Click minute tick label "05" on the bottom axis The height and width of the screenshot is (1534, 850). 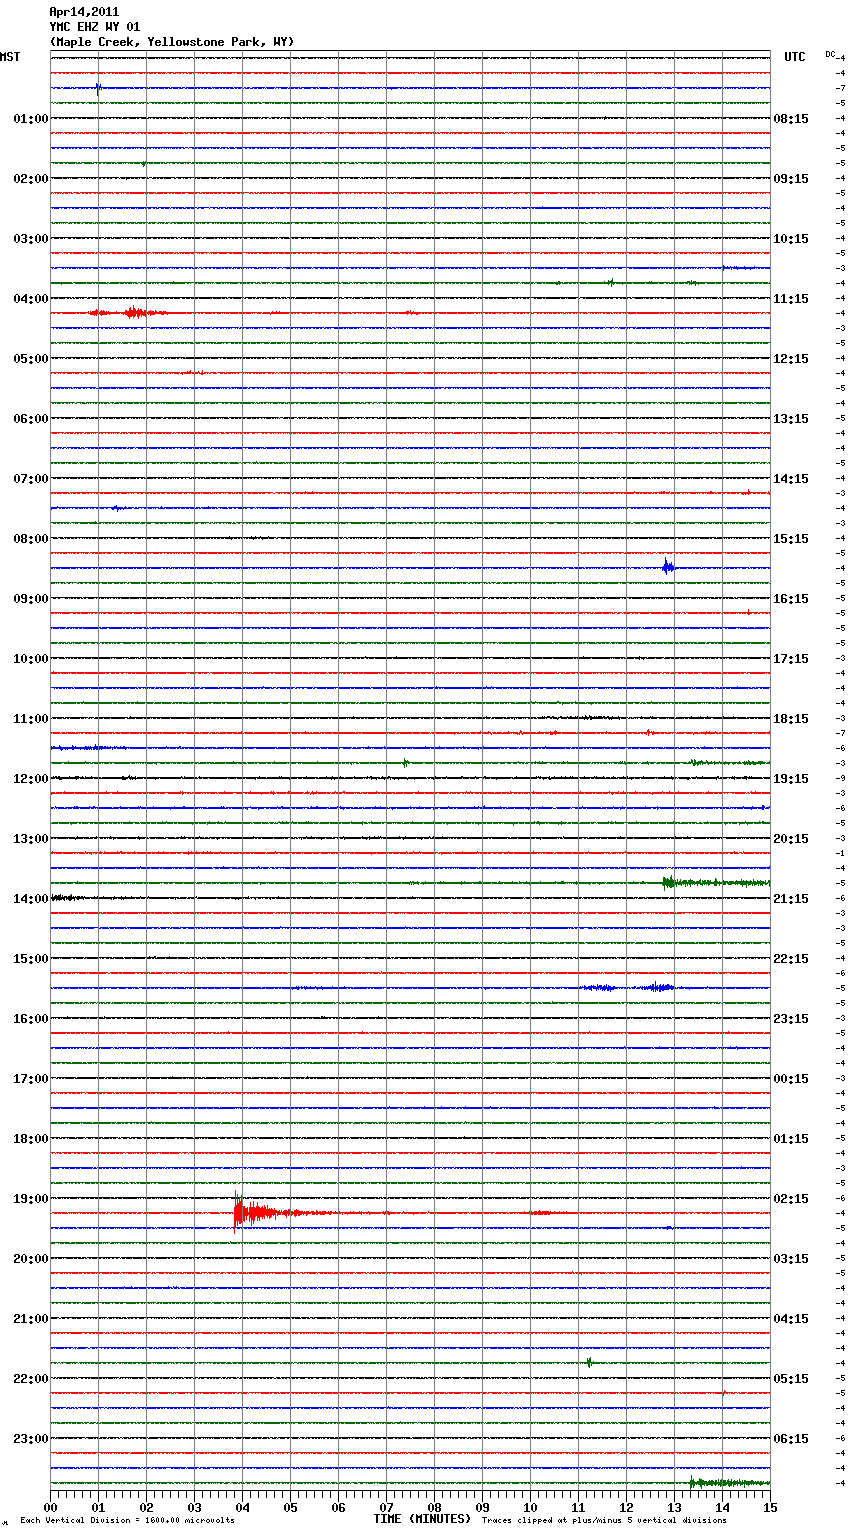tap(290, 1507)
